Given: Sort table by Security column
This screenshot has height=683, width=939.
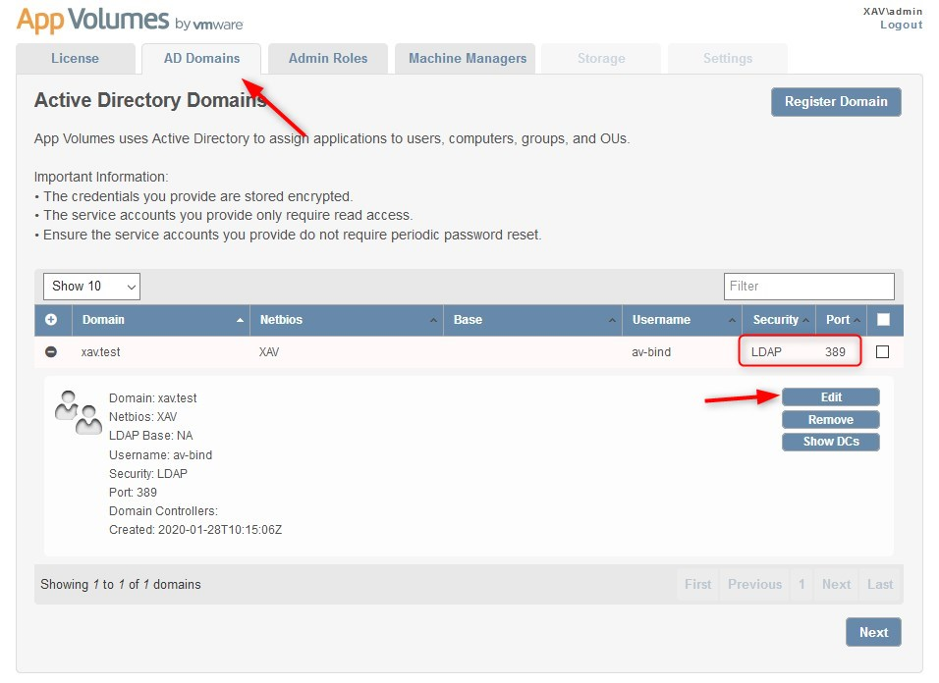Looking at the screenshot, I should click(x=780, y=320).
